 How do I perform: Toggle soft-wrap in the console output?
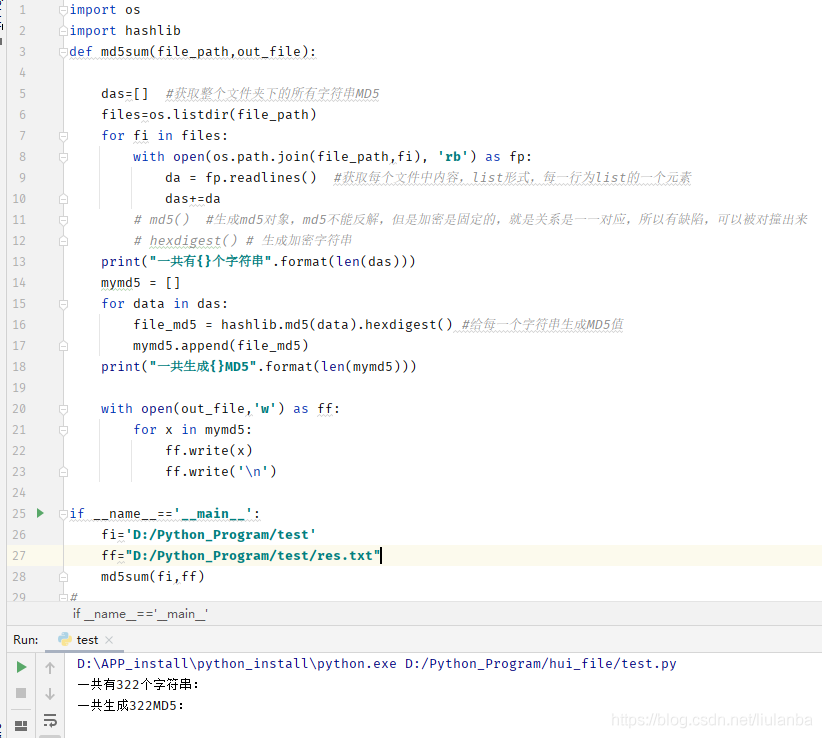[x=50, y=720]
